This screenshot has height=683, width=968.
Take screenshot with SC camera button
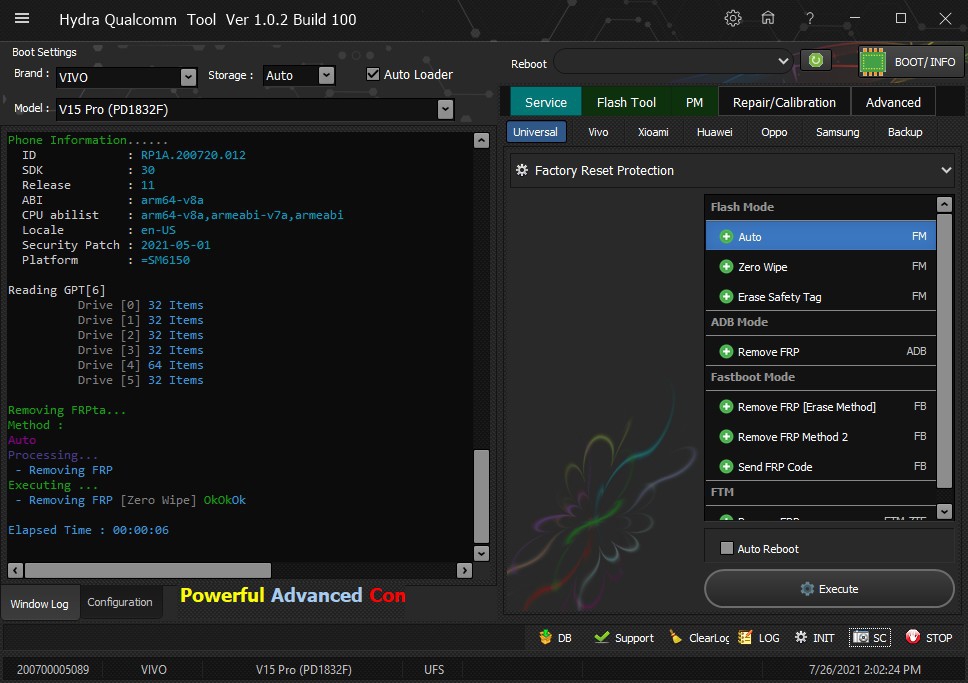870,637
